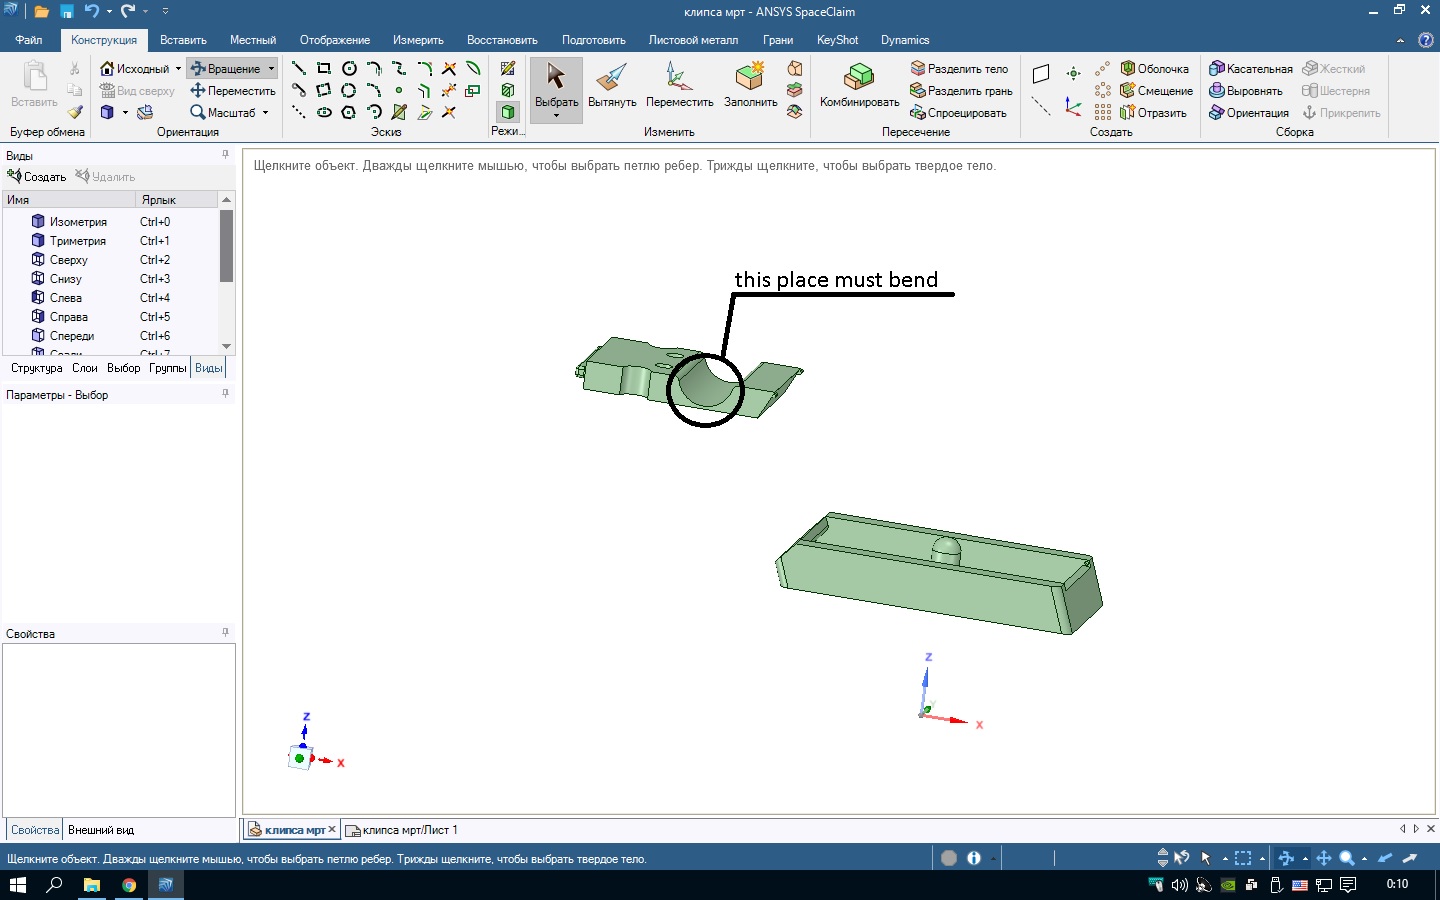
Task: Open the Листовой металл ribbon tab
Action: (693, 40)
